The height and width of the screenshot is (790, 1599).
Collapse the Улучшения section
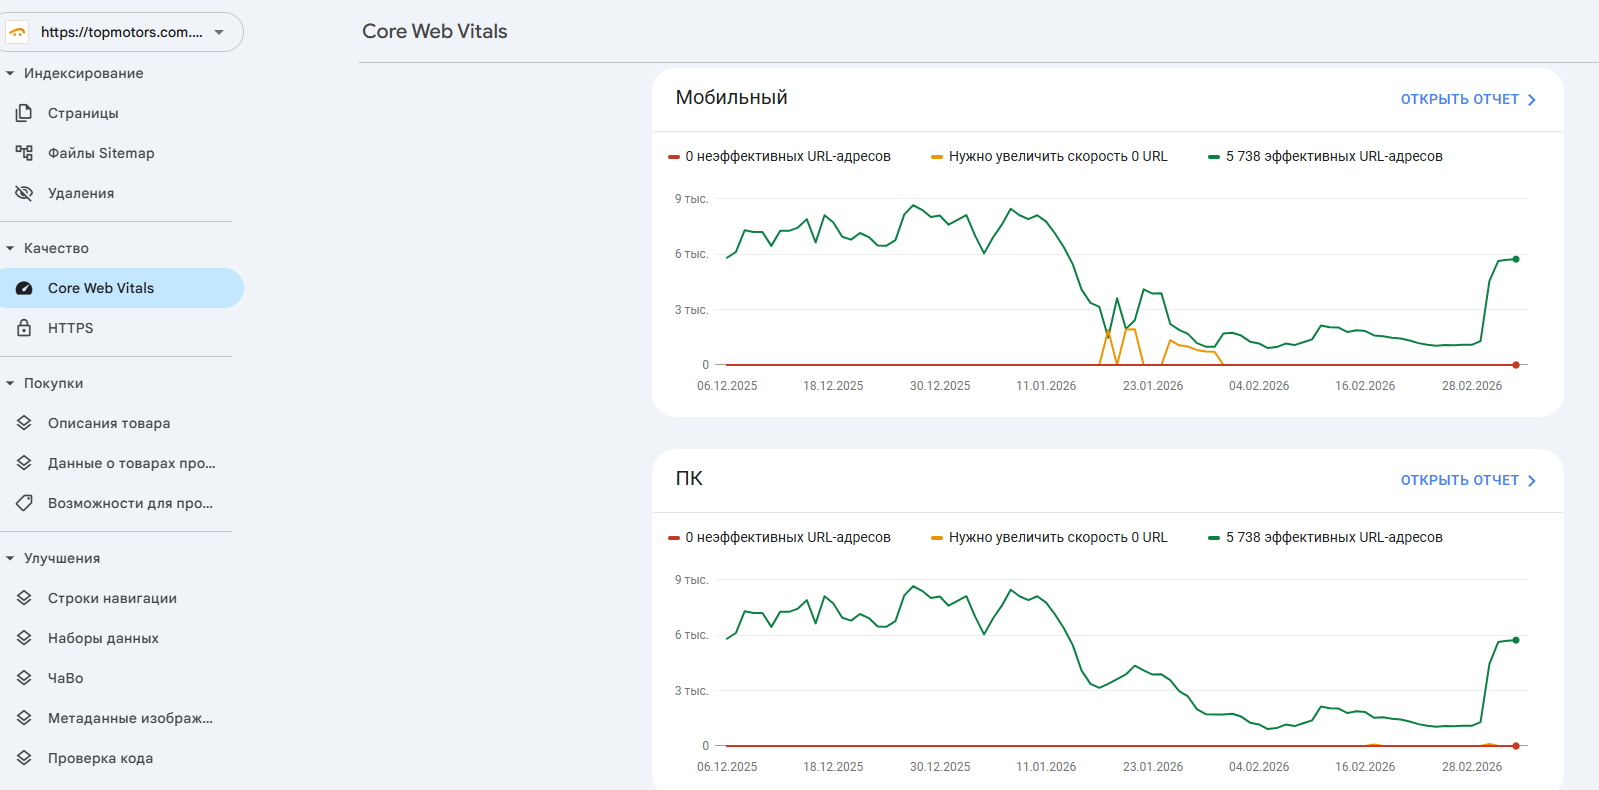click(x=10, y=558)
